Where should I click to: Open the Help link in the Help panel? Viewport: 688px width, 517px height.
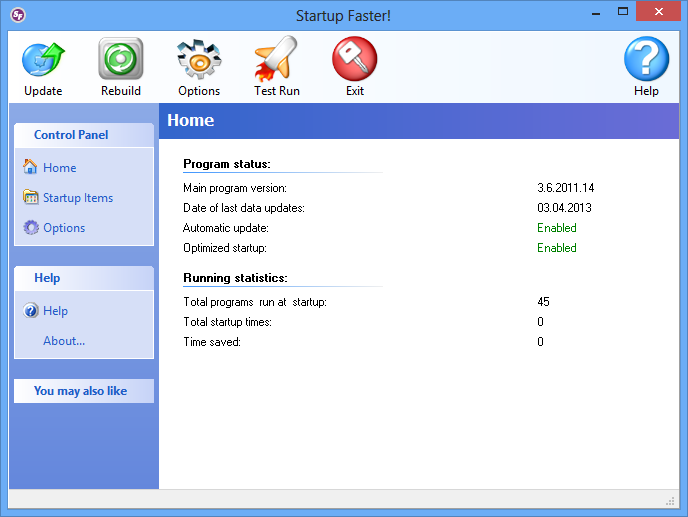55,311
